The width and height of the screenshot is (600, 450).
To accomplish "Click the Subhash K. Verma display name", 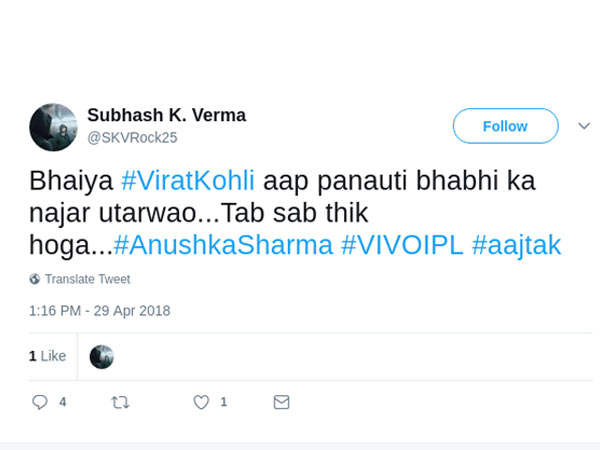I will coord(166,116).
